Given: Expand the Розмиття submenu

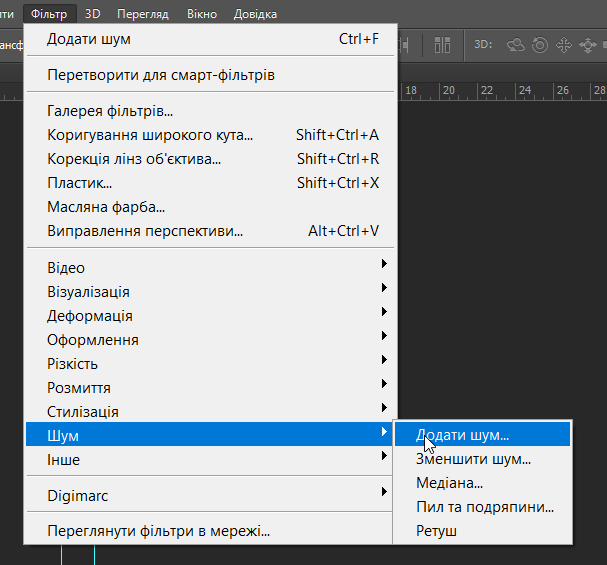Looking at the screenshot, I should [x=212, y=388].
